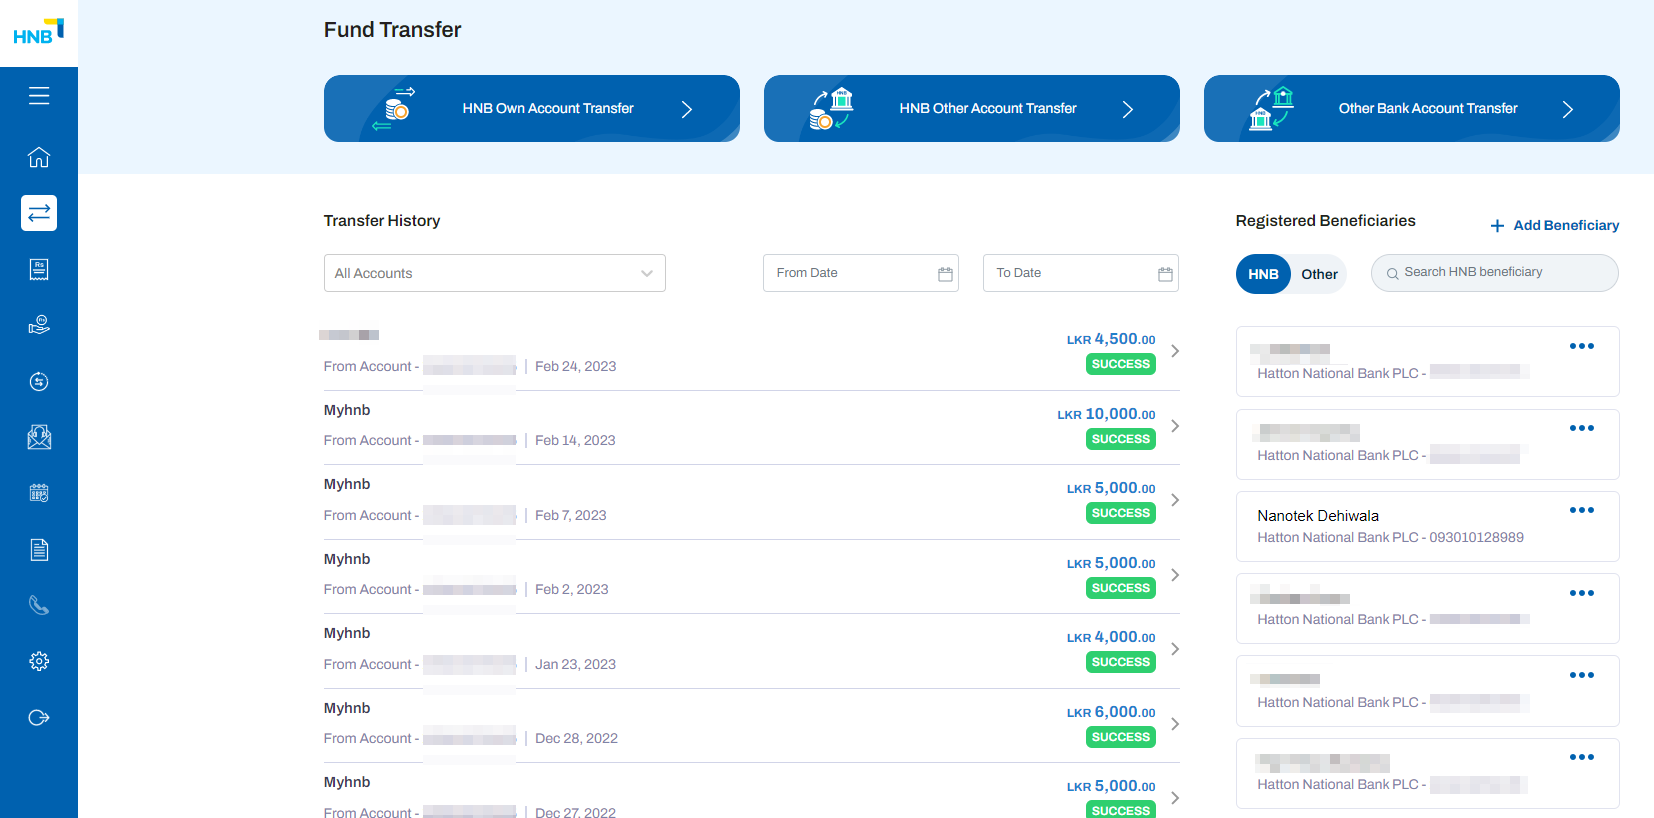The height and width of the screenshot is (818, 1654).
Task: Click account number 093010128989
Action: click(x=1476, y=538)
